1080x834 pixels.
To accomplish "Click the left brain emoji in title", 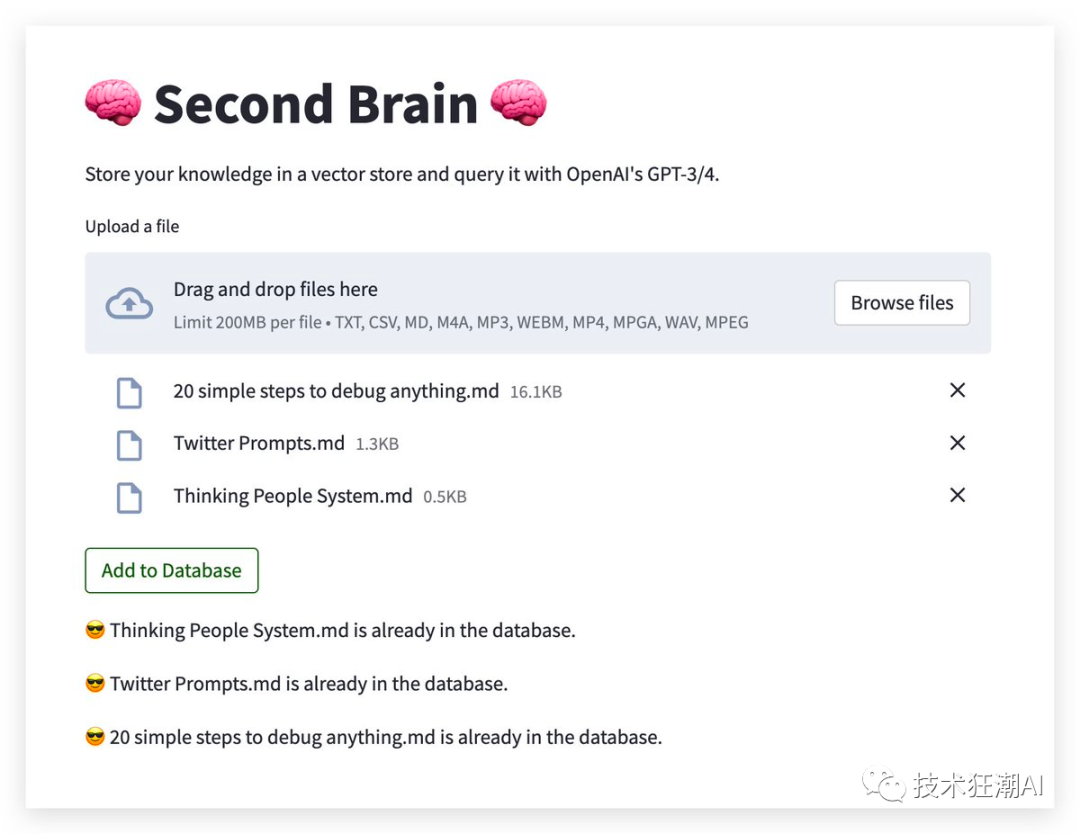I will click(113, 104).
